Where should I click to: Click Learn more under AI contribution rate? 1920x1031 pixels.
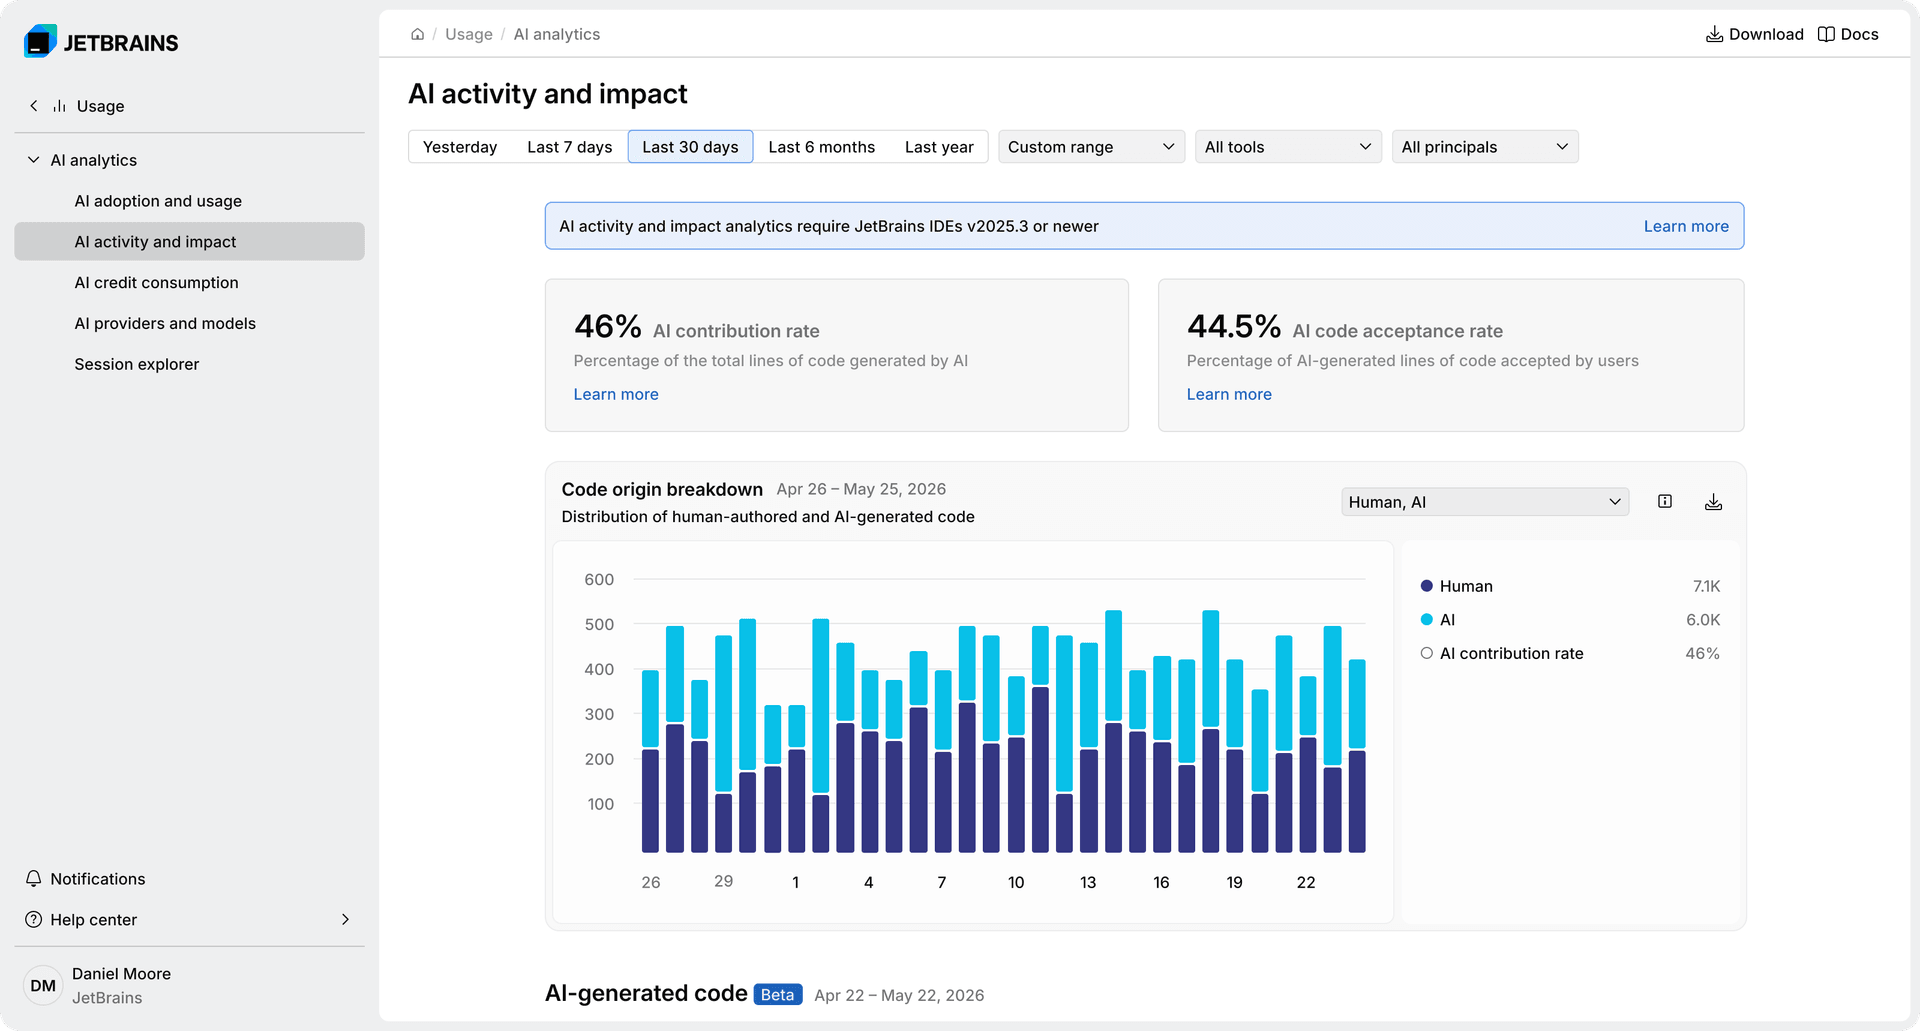click(616, 394)
